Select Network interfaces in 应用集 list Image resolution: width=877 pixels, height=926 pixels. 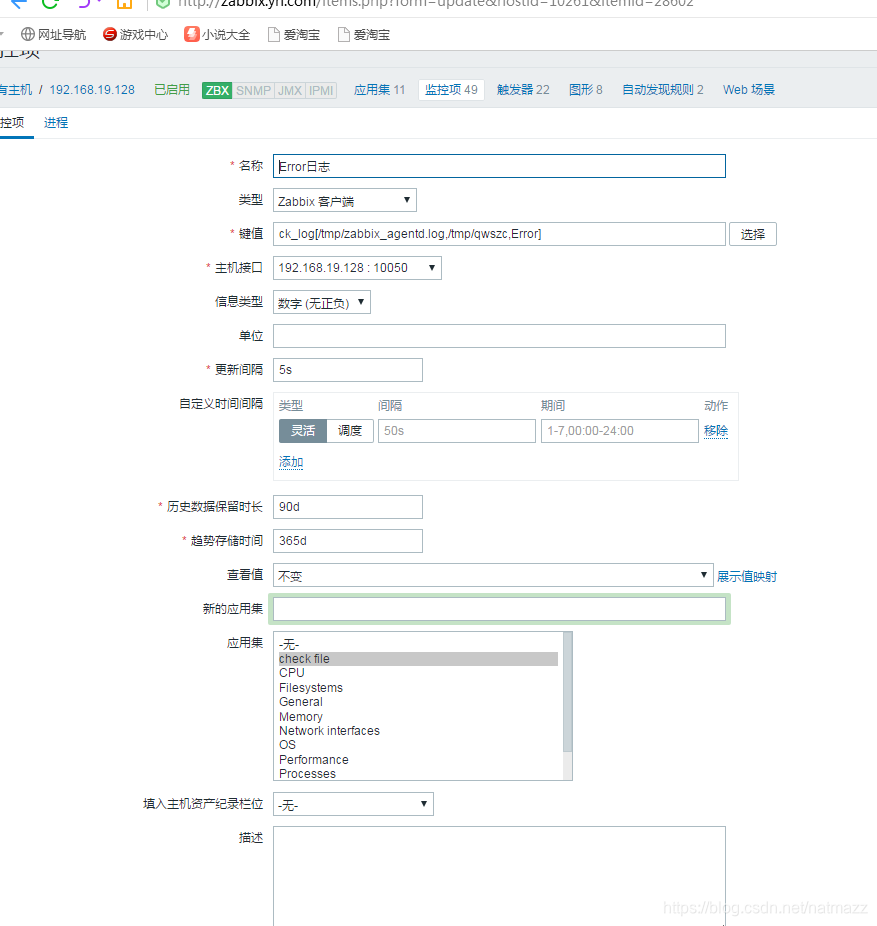click(418, 731)
